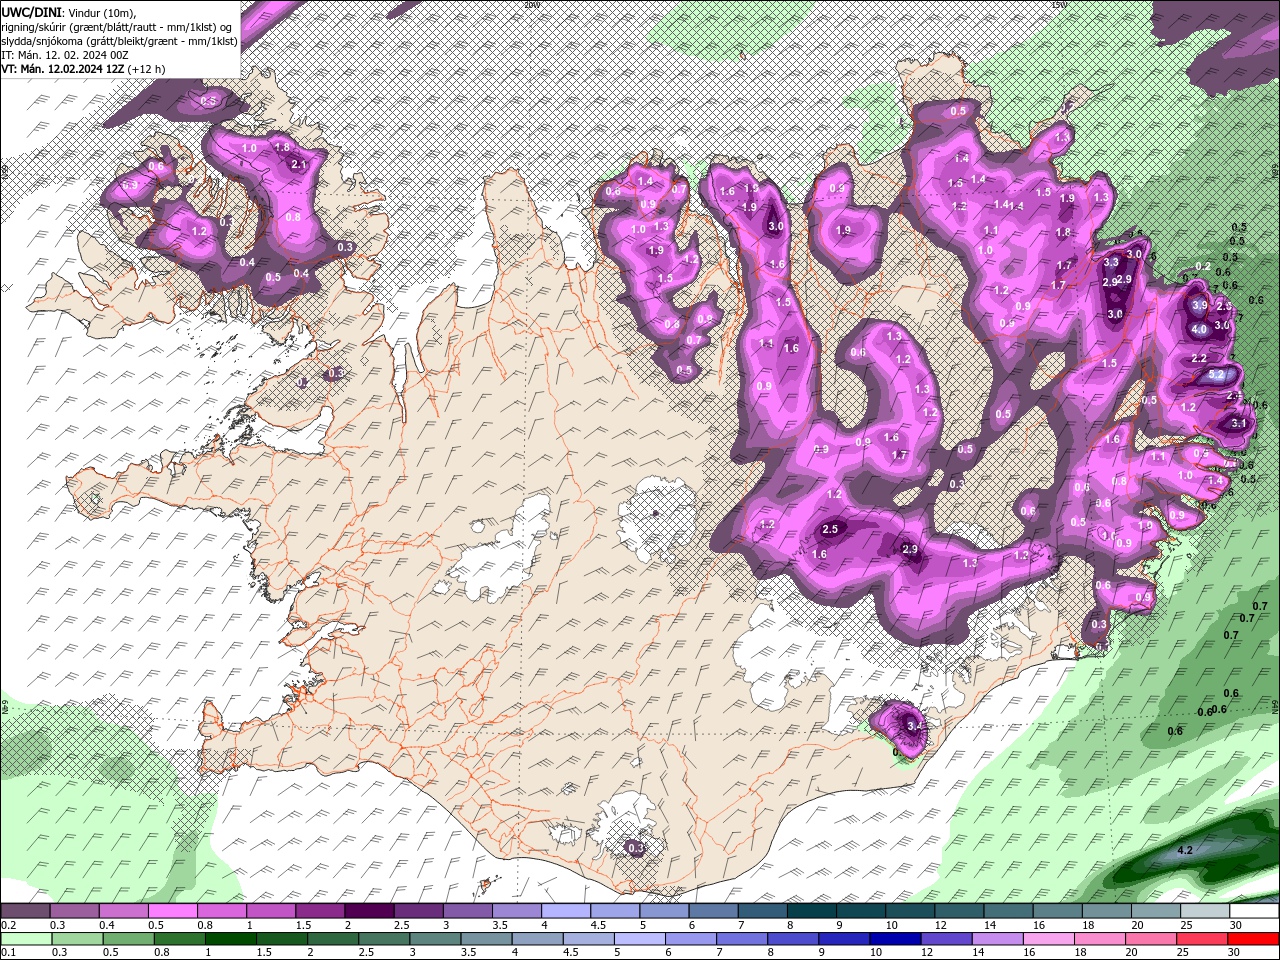Click the light pink lower-row swatch from 16 to 18
Viewport: 1280px width, 960px height.
pos(1051,938)
